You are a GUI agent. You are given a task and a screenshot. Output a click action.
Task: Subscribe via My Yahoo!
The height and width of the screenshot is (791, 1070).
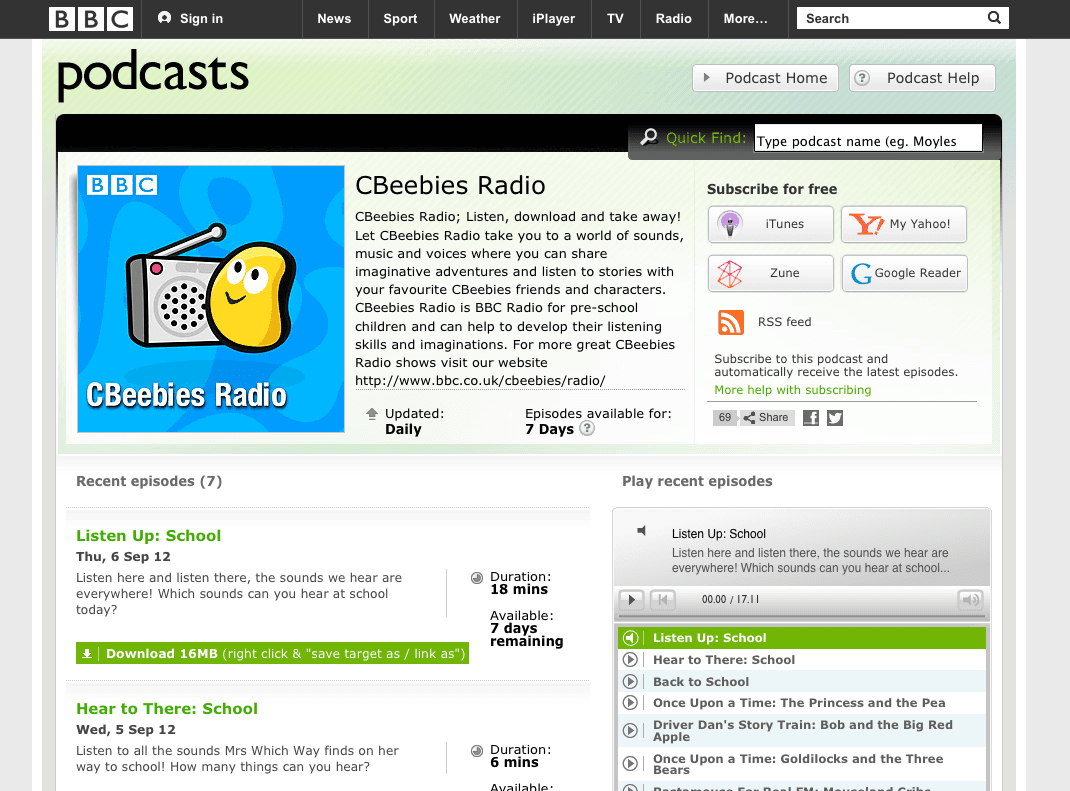coord(903,224)
